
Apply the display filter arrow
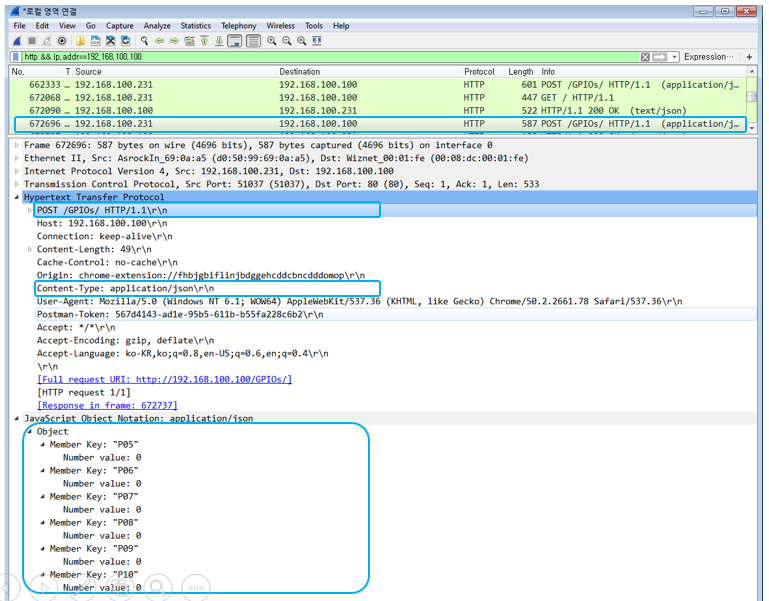pos(660,57)
